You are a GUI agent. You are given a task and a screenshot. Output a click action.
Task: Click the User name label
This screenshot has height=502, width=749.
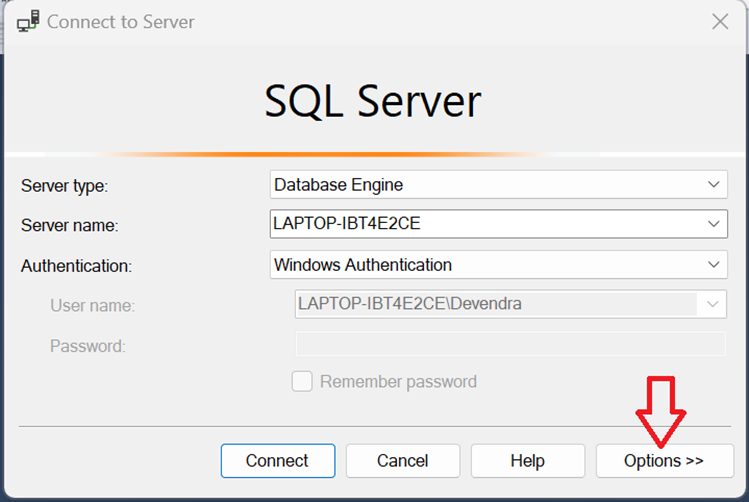93,305
